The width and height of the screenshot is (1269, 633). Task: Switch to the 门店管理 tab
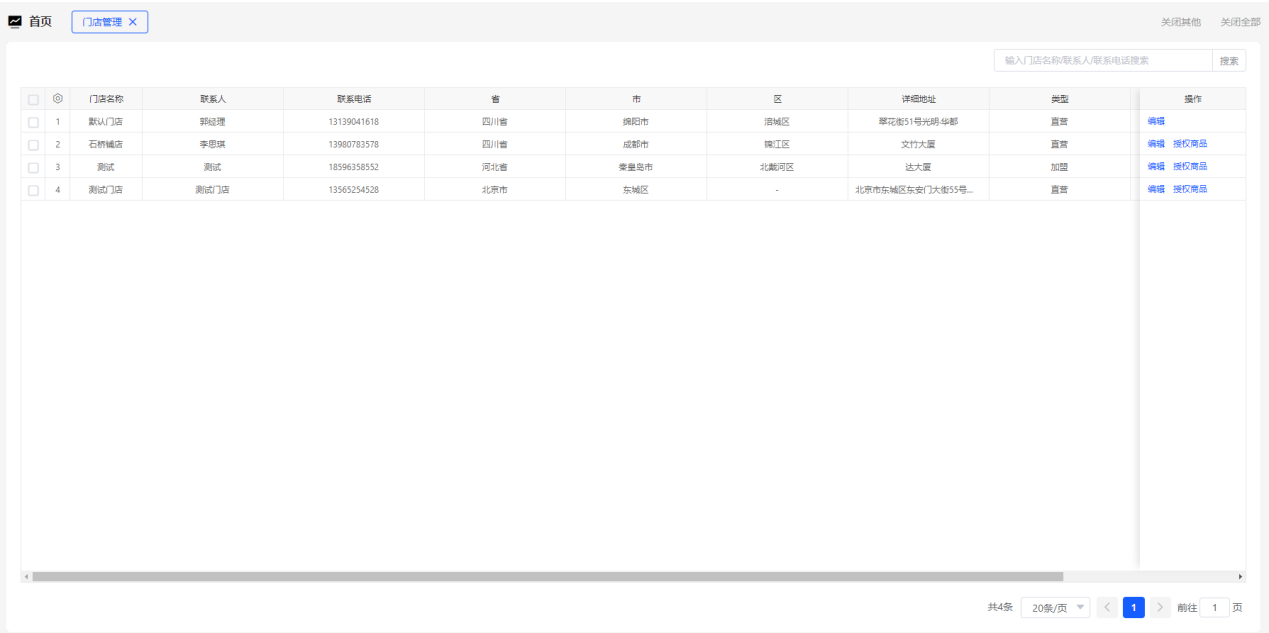[x=102, y=22]
